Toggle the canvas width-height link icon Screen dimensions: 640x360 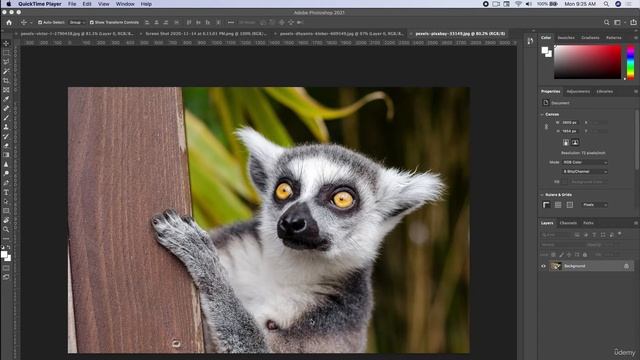(546, 127)
